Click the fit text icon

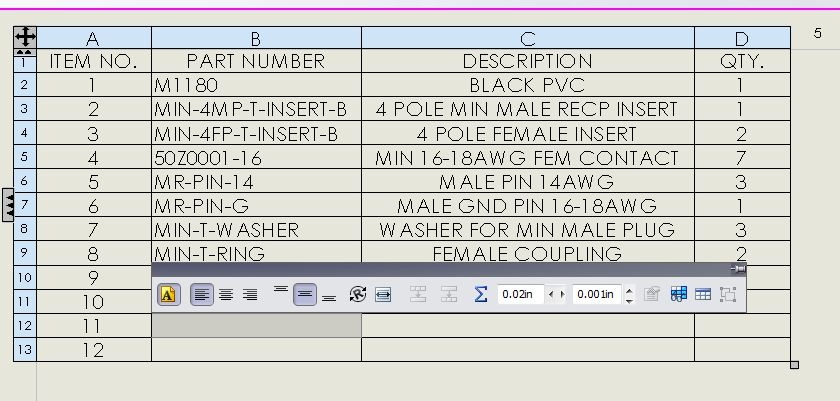coord(382,294)
